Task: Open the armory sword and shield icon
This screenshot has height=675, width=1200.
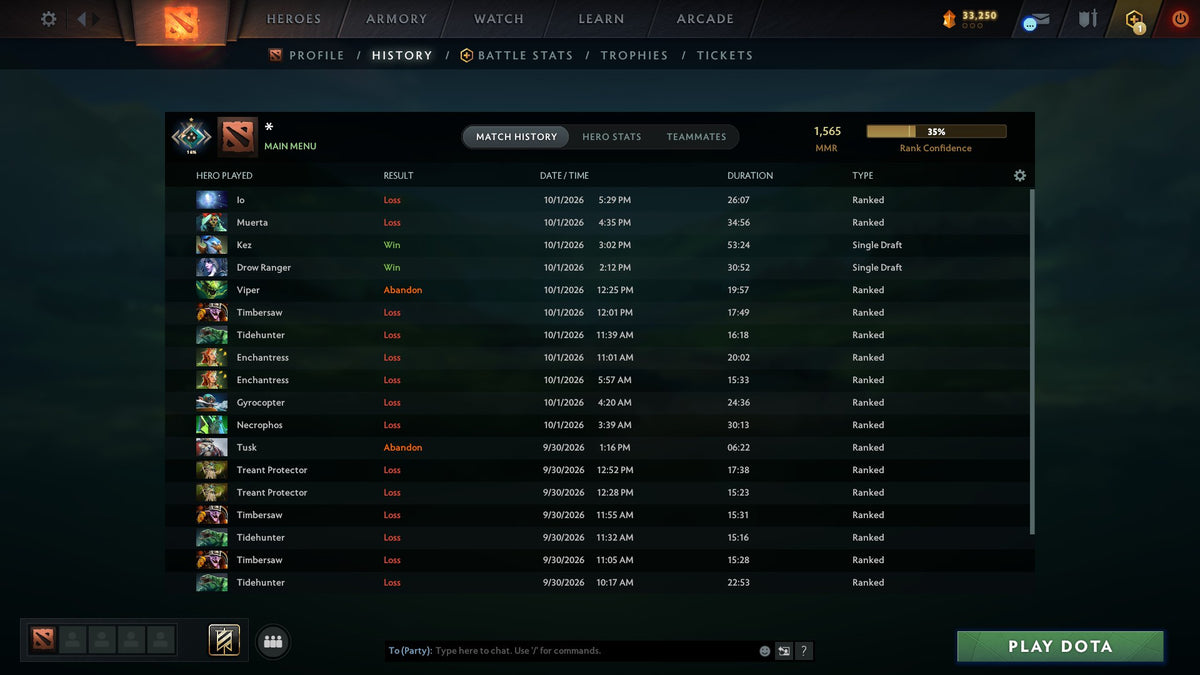Action: click(x=1087, y=19)
